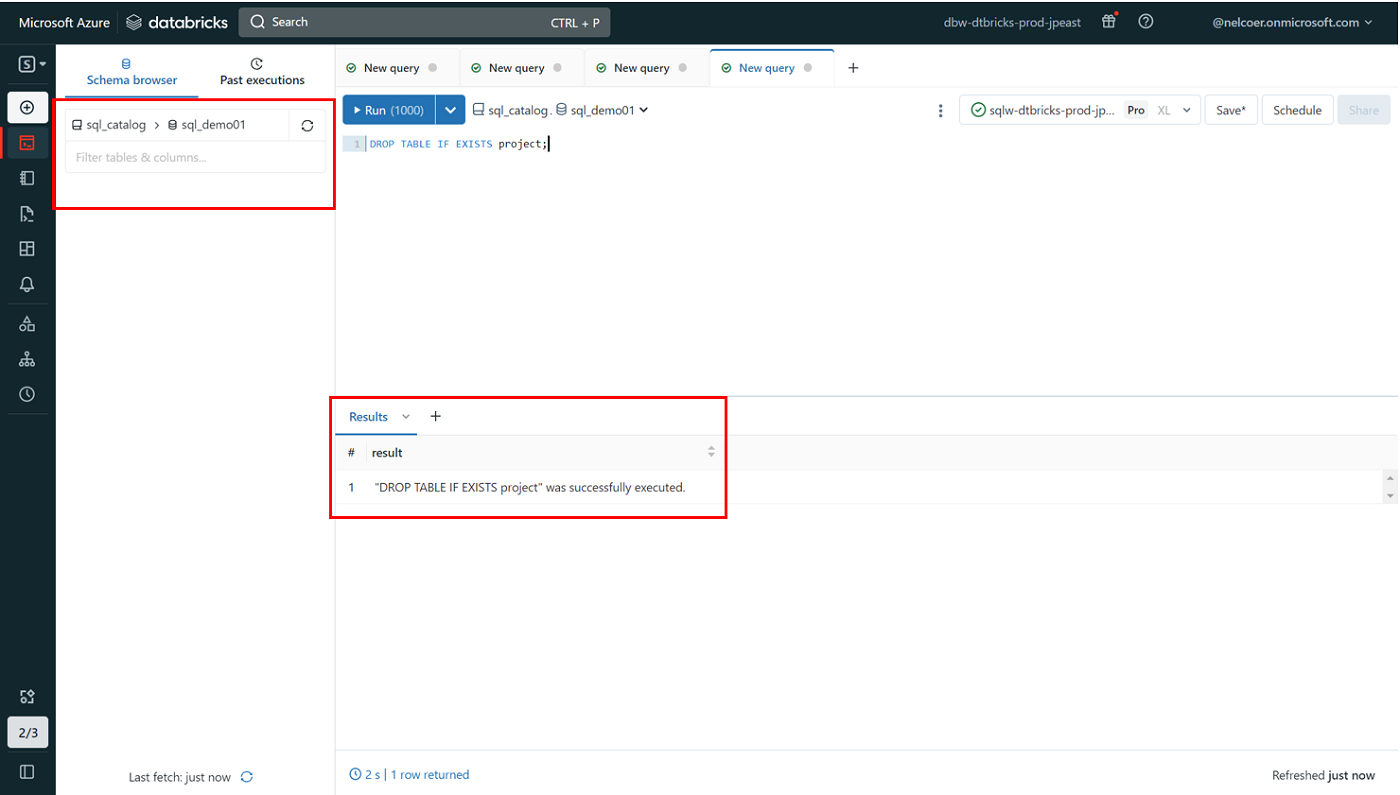The height and width of the screenshot is (795, 1400).
Task: Click the Databricks logo
Action: tap(177, 22)
